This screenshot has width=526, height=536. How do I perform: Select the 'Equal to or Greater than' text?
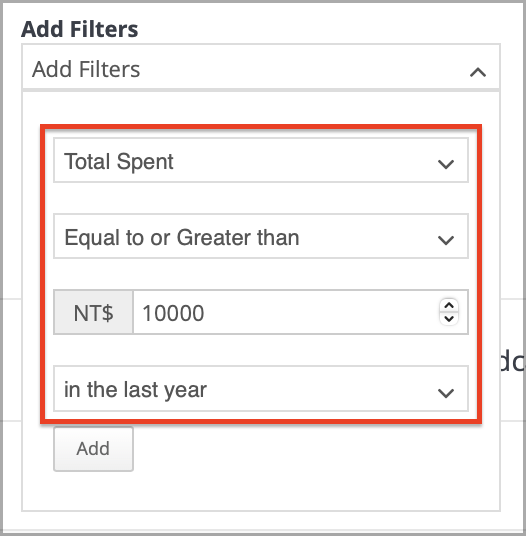[x=182, y=237]
